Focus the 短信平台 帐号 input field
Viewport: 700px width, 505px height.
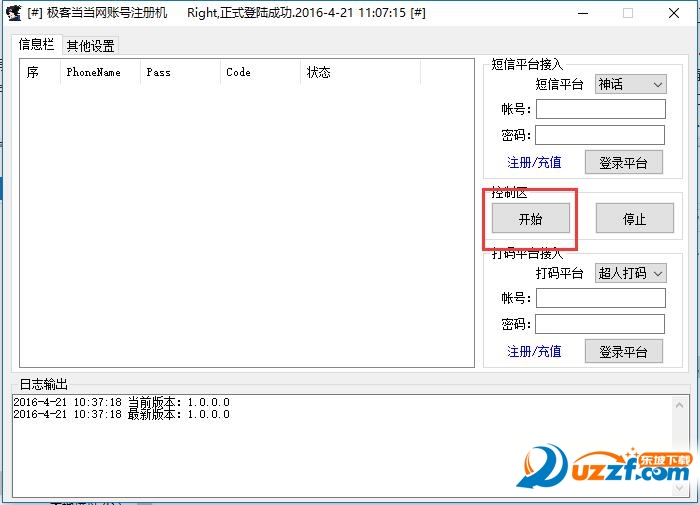coord(600,109)
